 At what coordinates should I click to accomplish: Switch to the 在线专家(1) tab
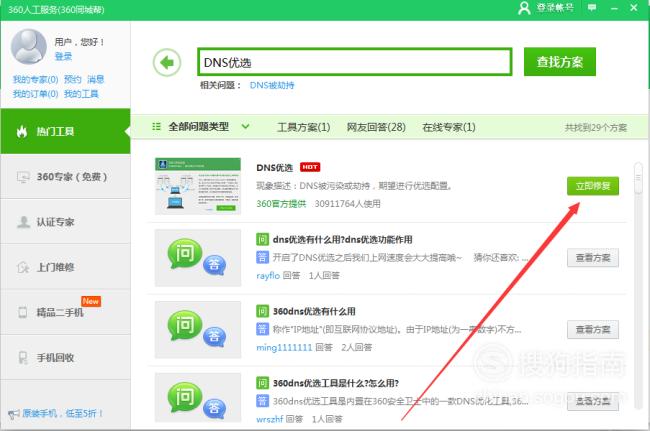click(449, 127)
